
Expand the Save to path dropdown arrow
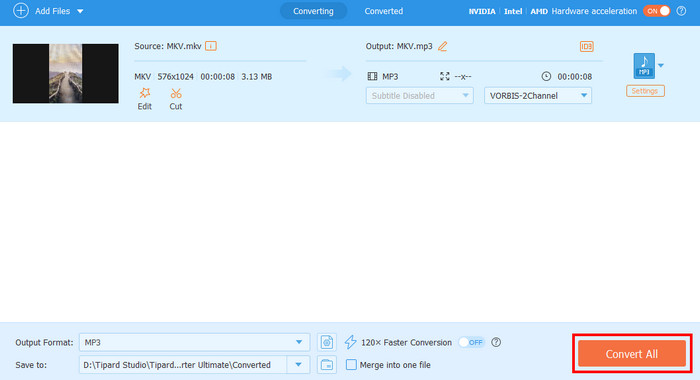coord(298,365)
